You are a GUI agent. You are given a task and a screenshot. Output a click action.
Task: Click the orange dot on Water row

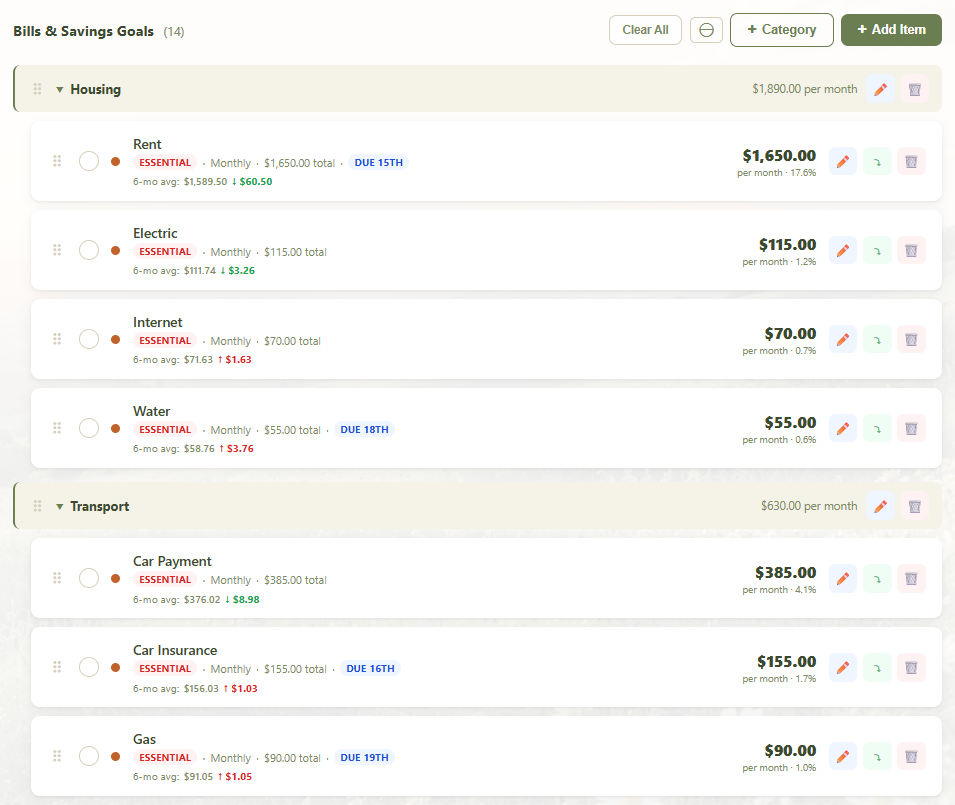coord(115,429)
